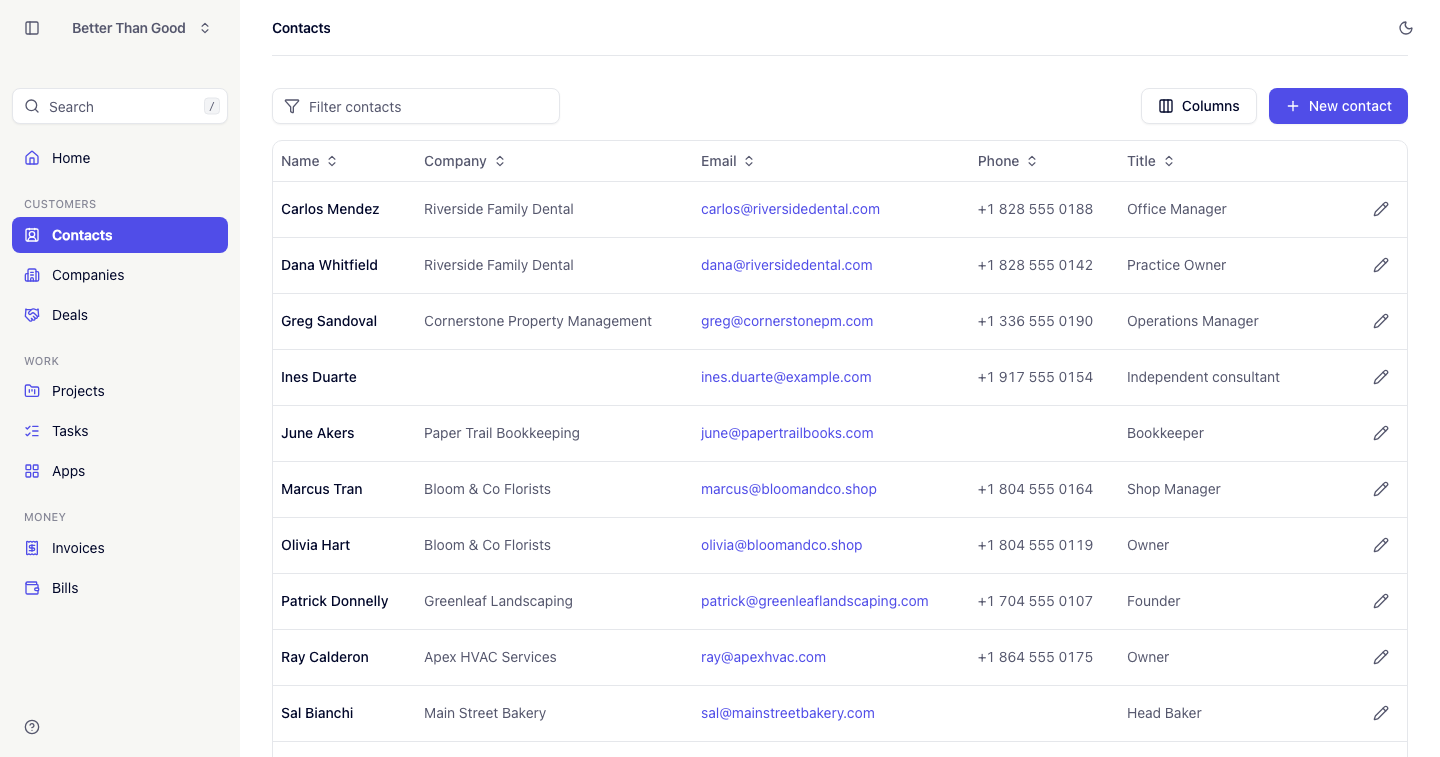Open Invoices in sidebar
This screenshot has width=1440, height=757.
click(x=120, y=548)
